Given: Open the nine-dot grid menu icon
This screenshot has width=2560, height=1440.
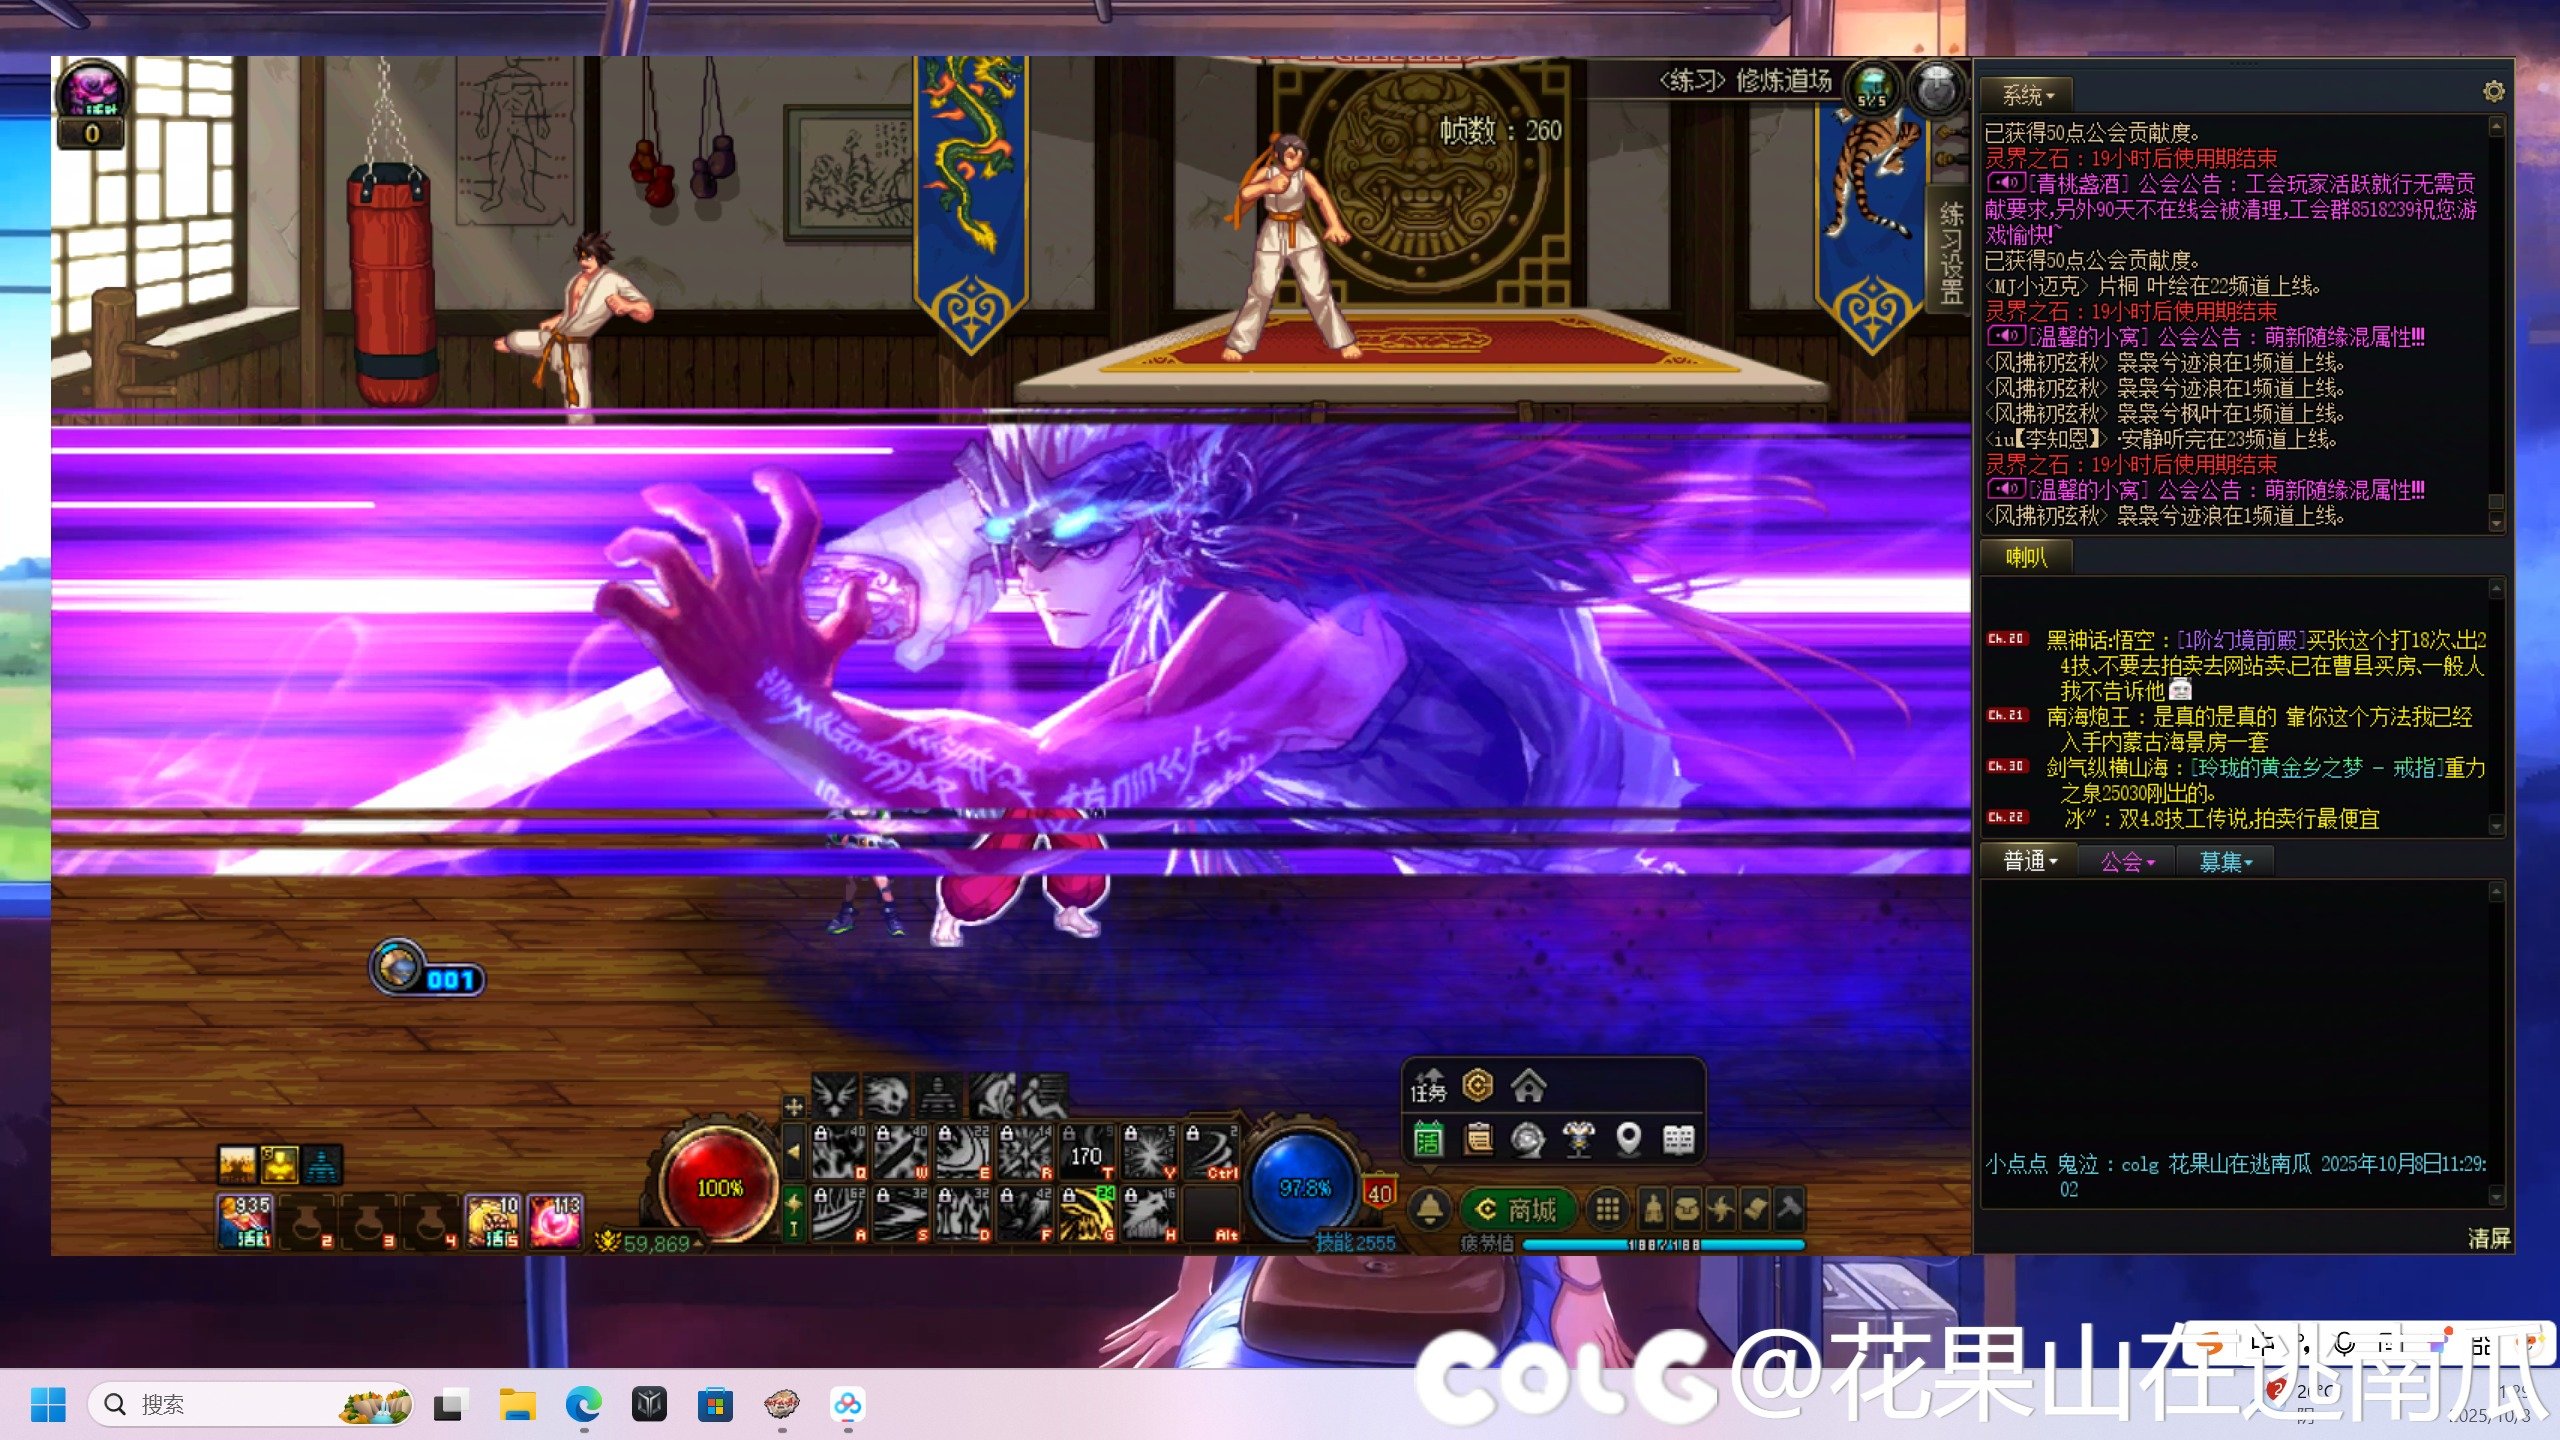Looking at the screenshot, I should [1607, 1210].
